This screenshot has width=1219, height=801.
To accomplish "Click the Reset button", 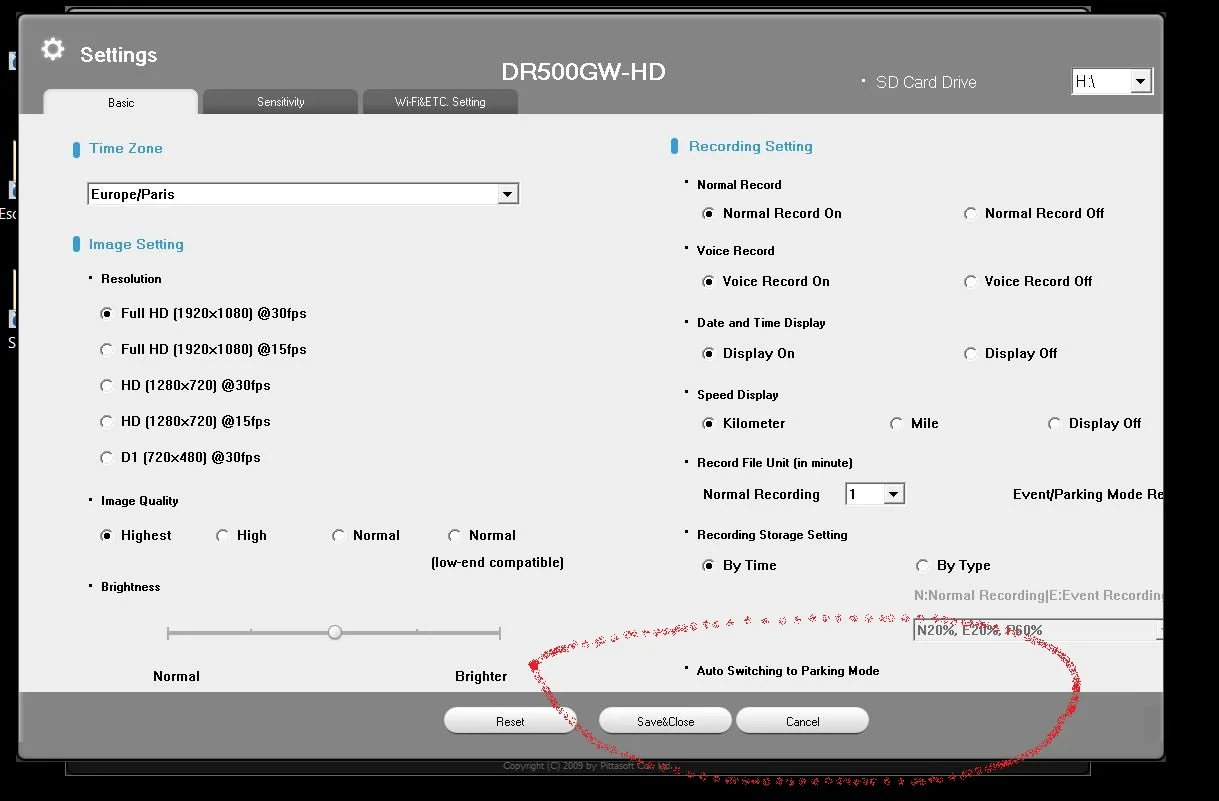I will coord(510,721).
